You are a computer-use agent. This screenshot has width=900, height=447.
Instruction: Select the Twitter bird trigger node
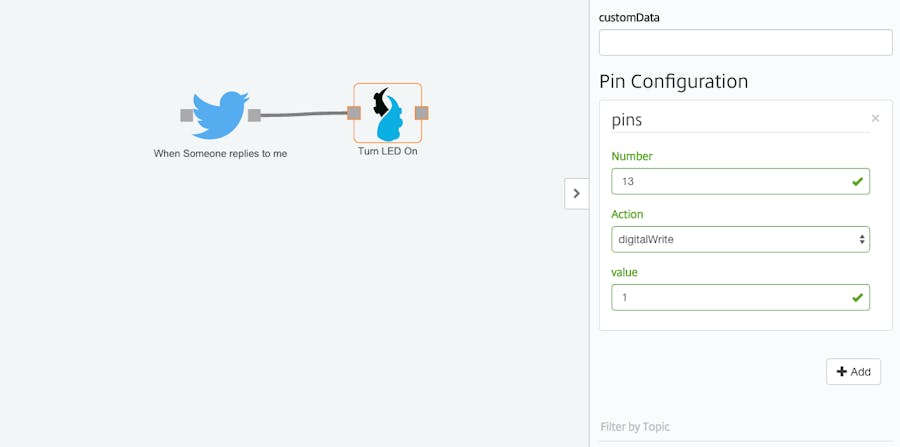click(220, 115)
